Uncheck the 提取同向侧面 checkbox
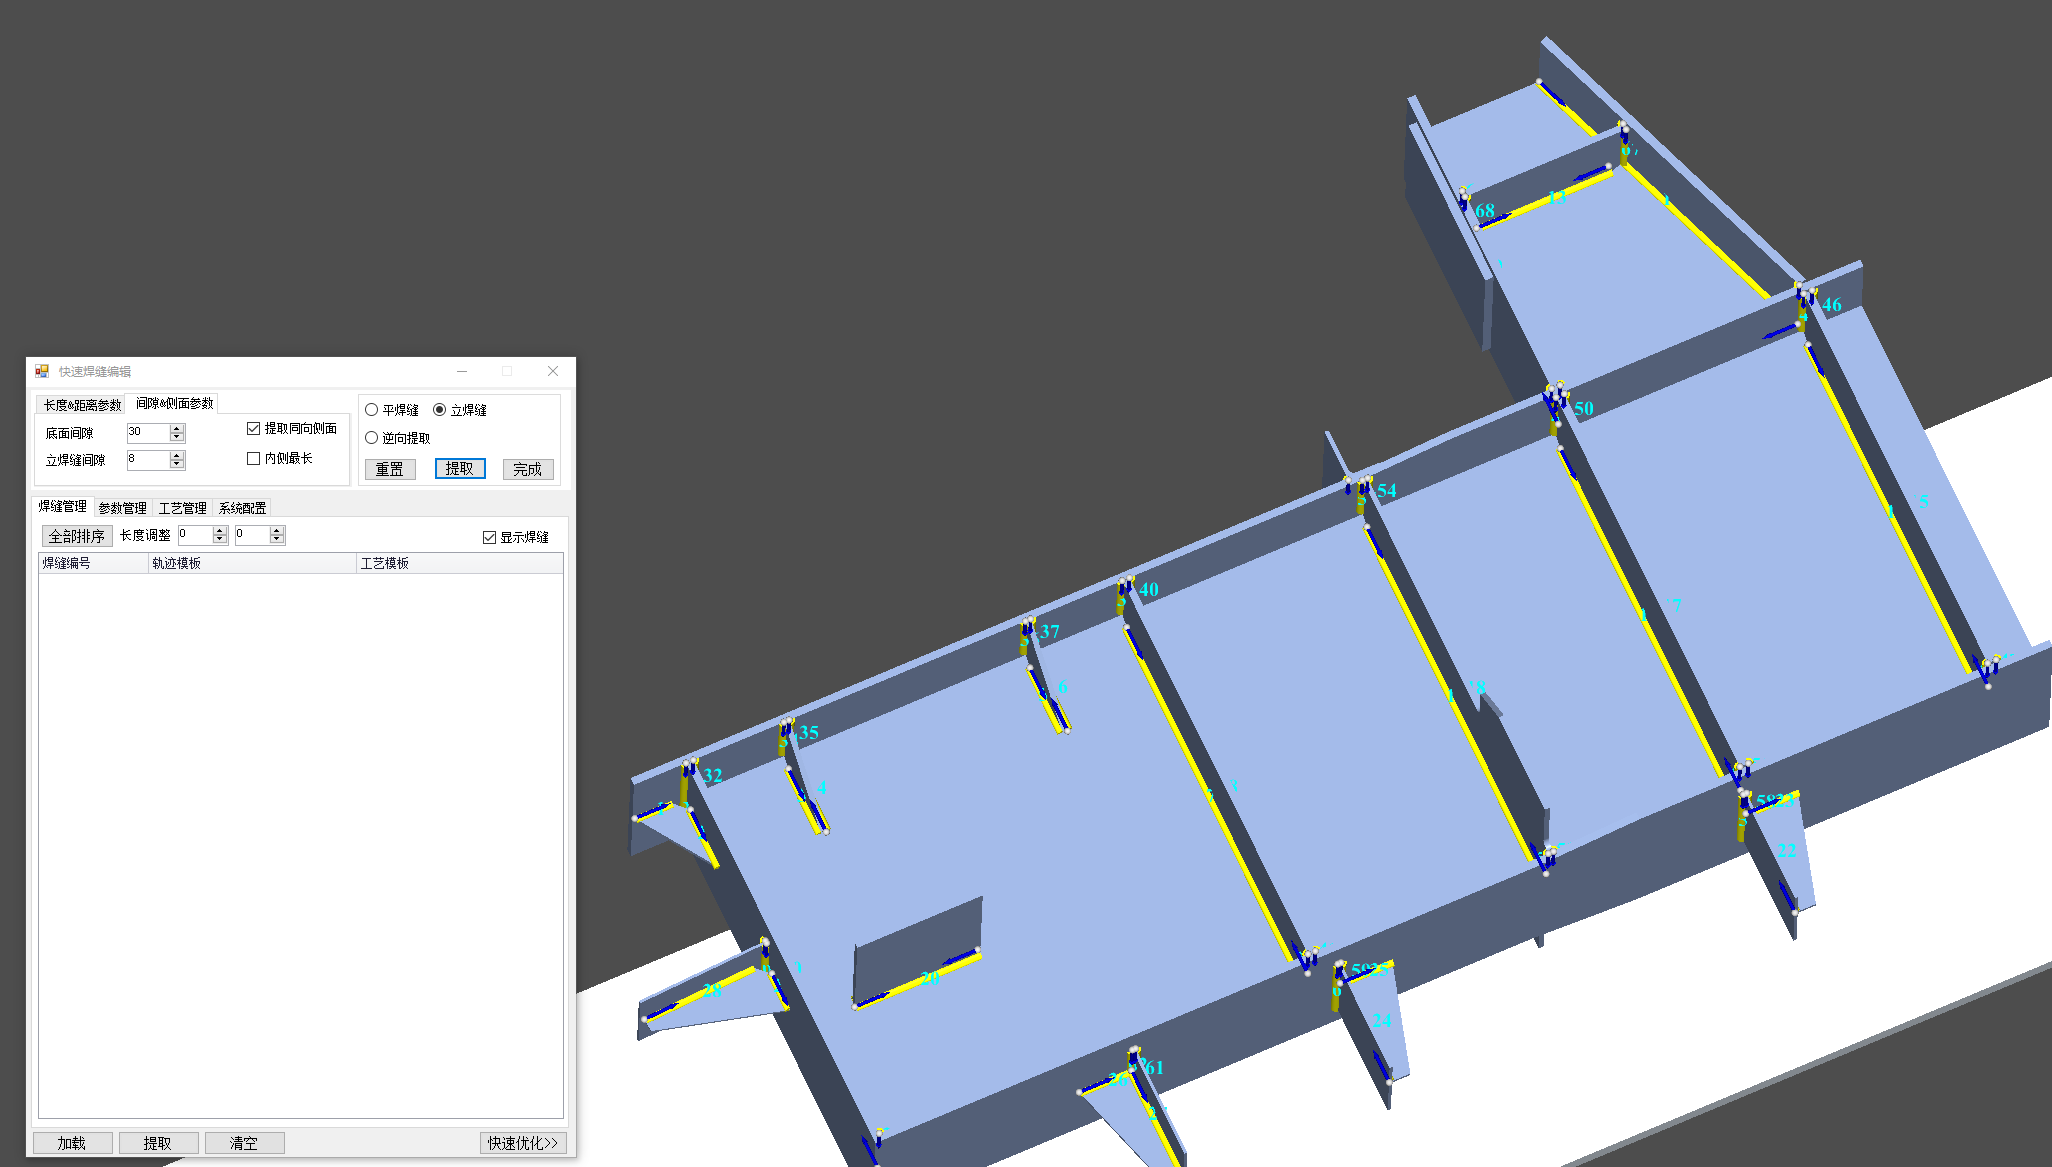 pos(254,429)
